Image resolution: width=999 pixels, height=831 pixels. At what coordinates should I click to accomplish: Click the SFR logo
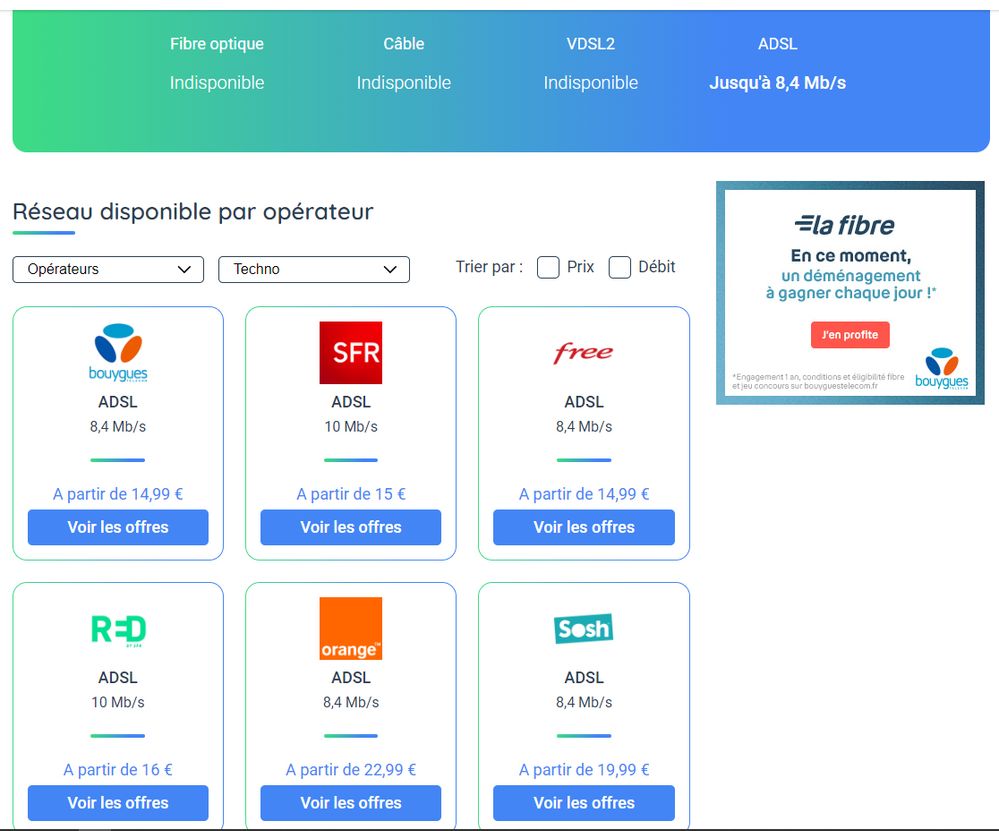point(350,352)
